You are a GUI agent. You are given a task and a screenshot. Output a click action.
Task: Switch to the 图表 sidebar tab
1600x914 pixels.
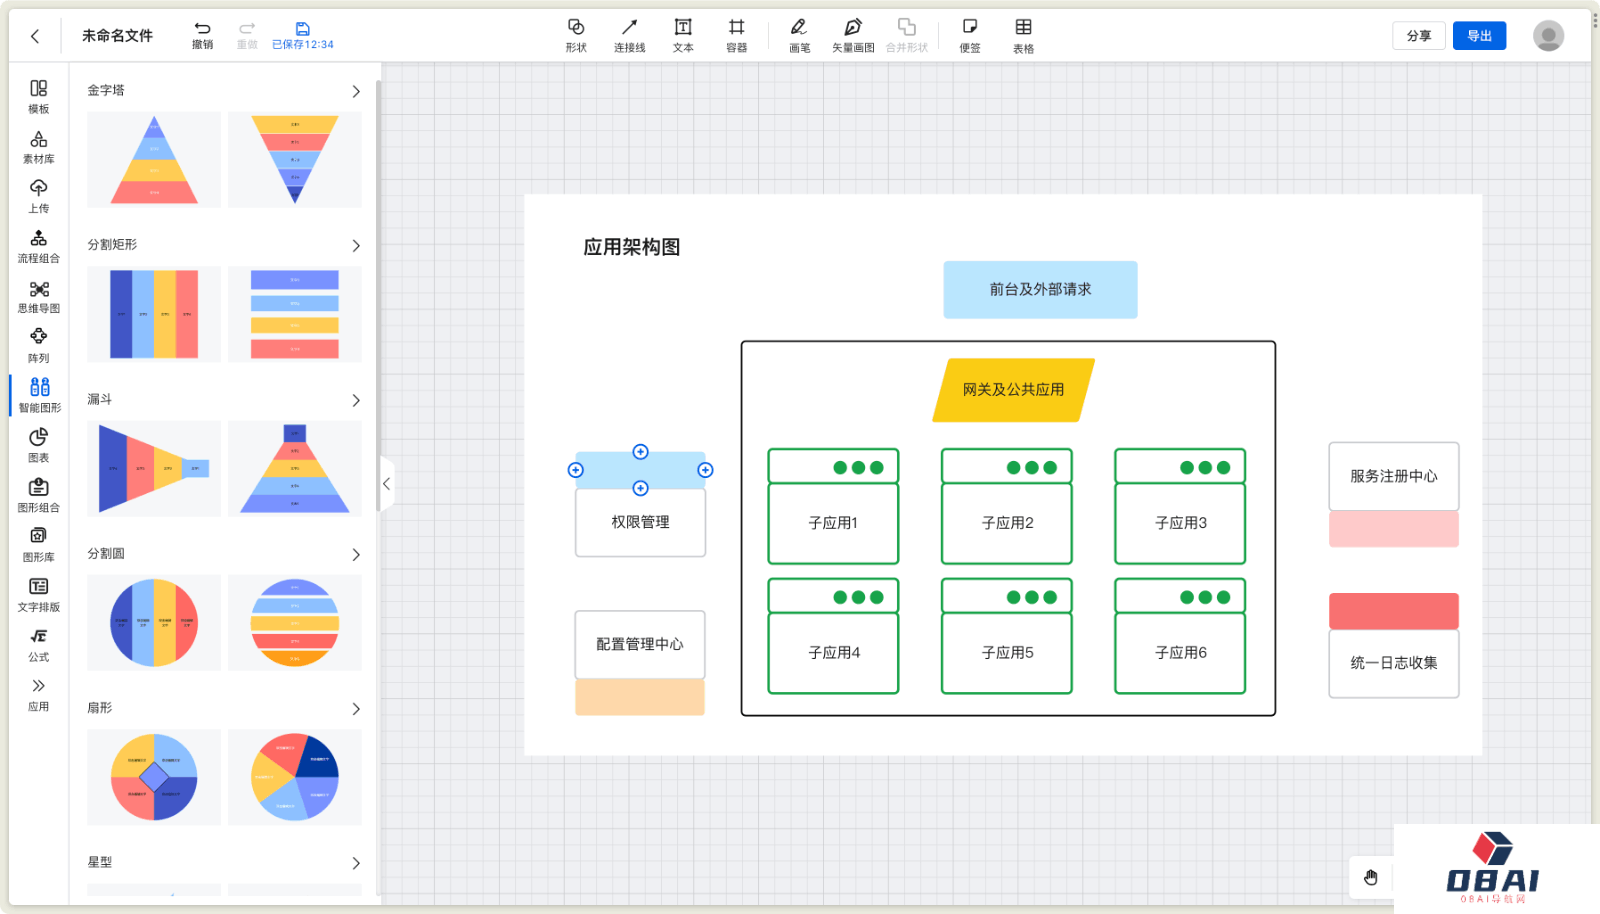(39, 444)
